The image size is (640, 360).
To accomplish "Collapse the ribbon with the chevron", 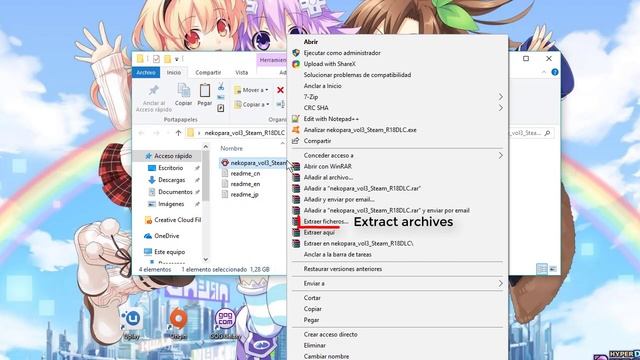I will pyautogui.click(x=544, y=72).
